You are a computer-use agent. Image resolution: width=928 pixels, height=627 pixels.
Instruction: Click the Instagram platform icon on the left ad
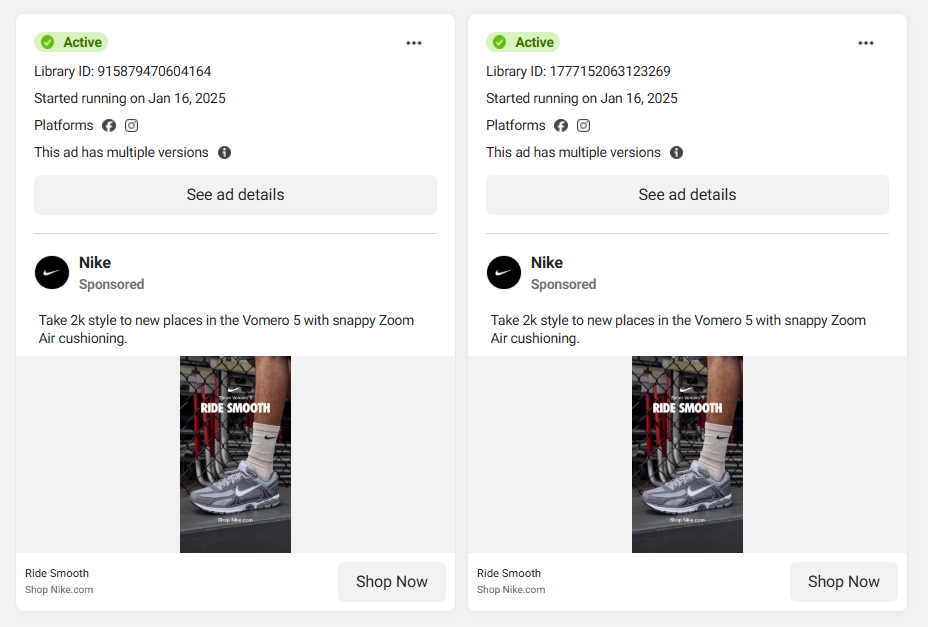coord(131,125)
